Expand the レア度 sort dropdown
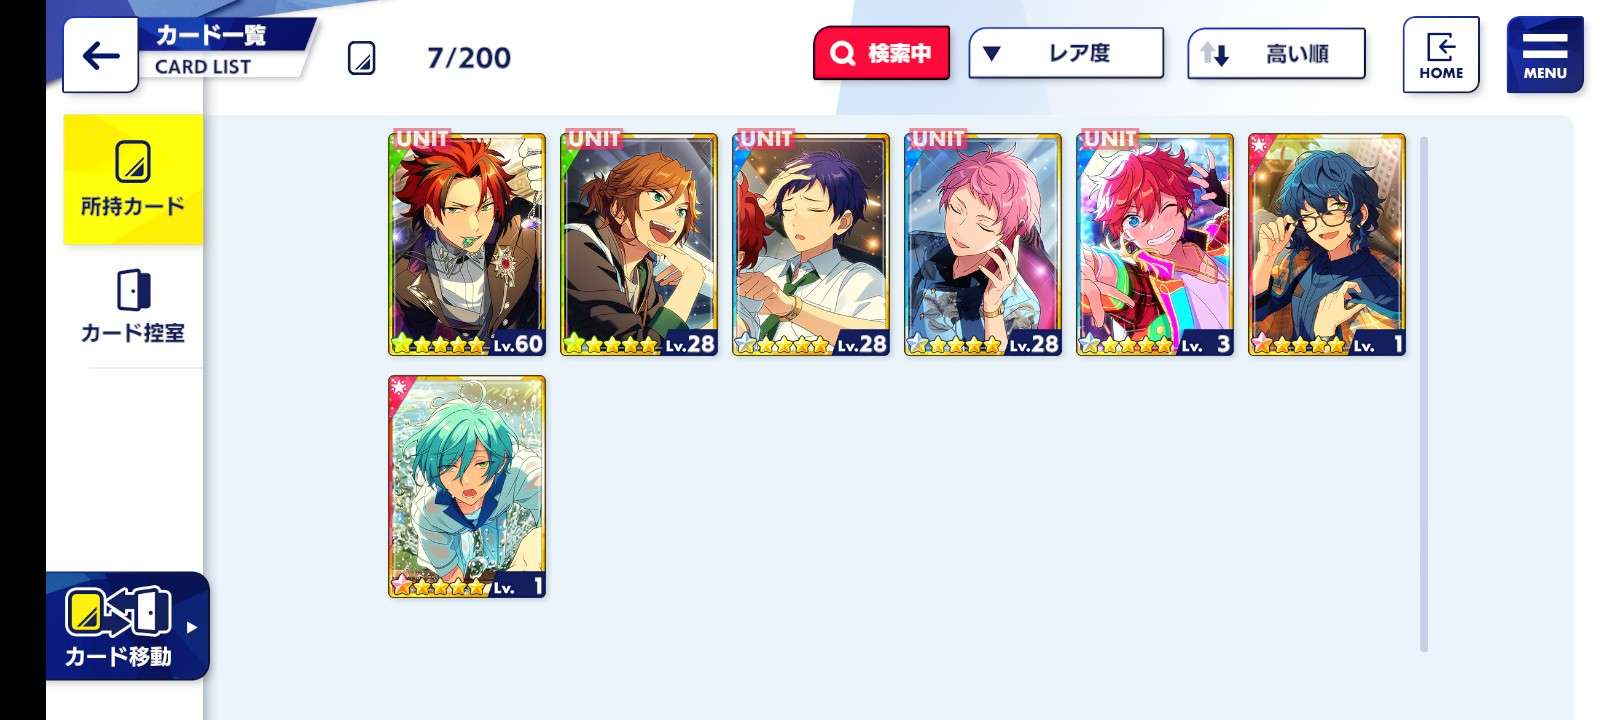 click(1066, 53)
